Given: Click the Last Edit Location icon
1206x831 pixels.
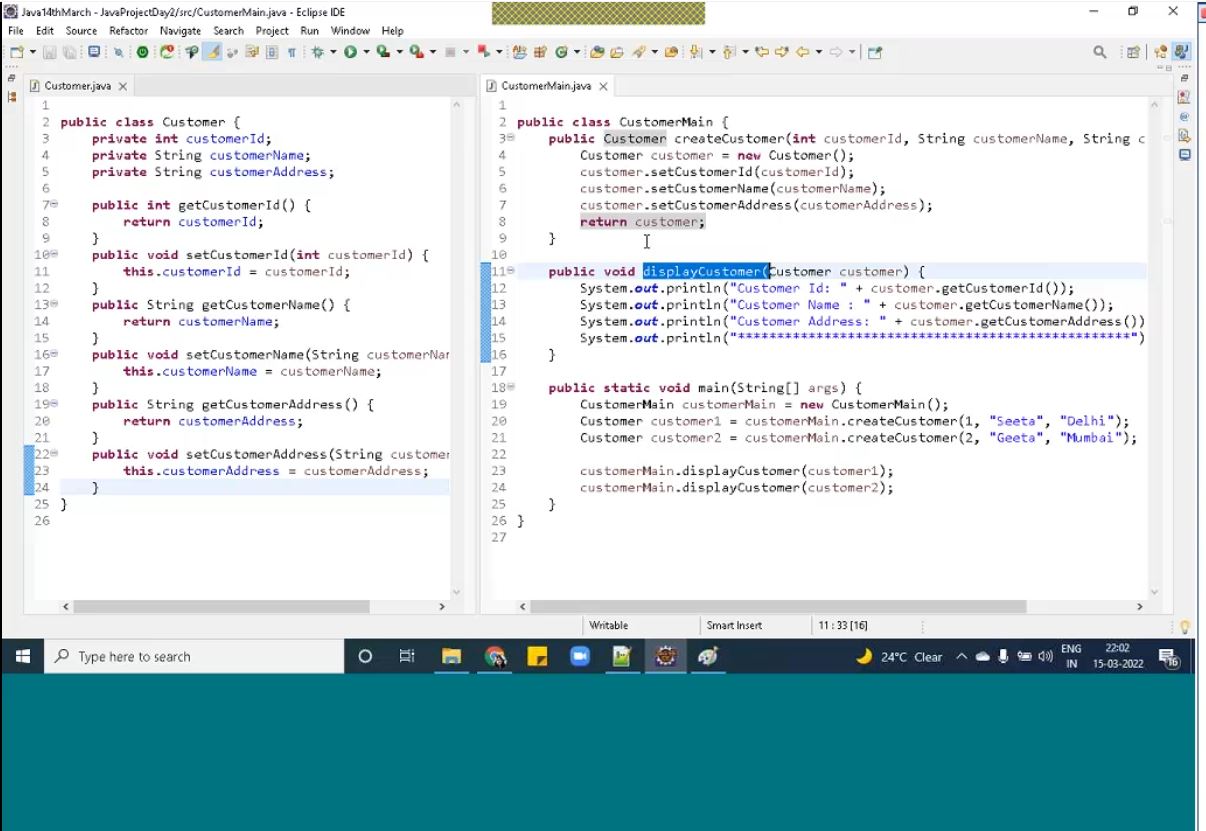Looking at the screenshot, I should (x=762, y=52).
